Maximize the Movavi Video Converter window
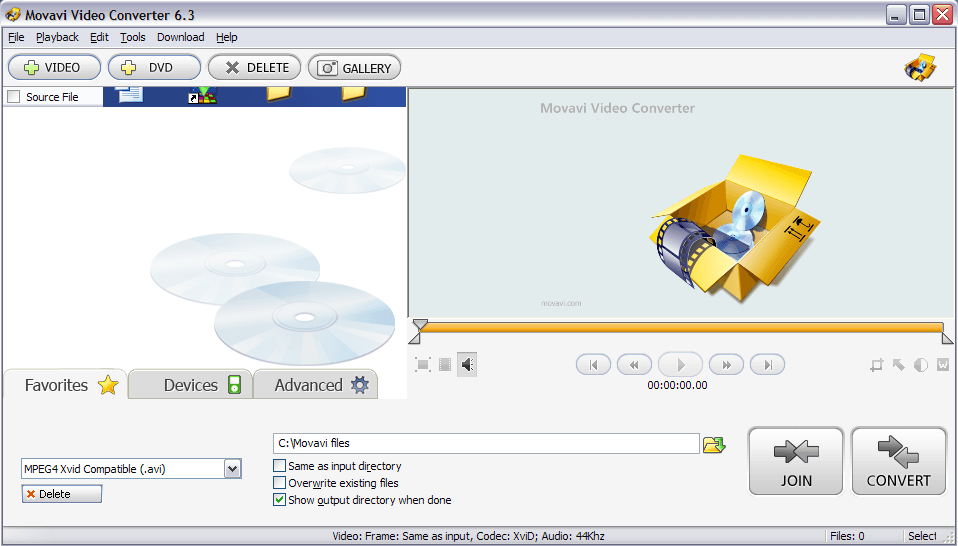 [919, 15]
